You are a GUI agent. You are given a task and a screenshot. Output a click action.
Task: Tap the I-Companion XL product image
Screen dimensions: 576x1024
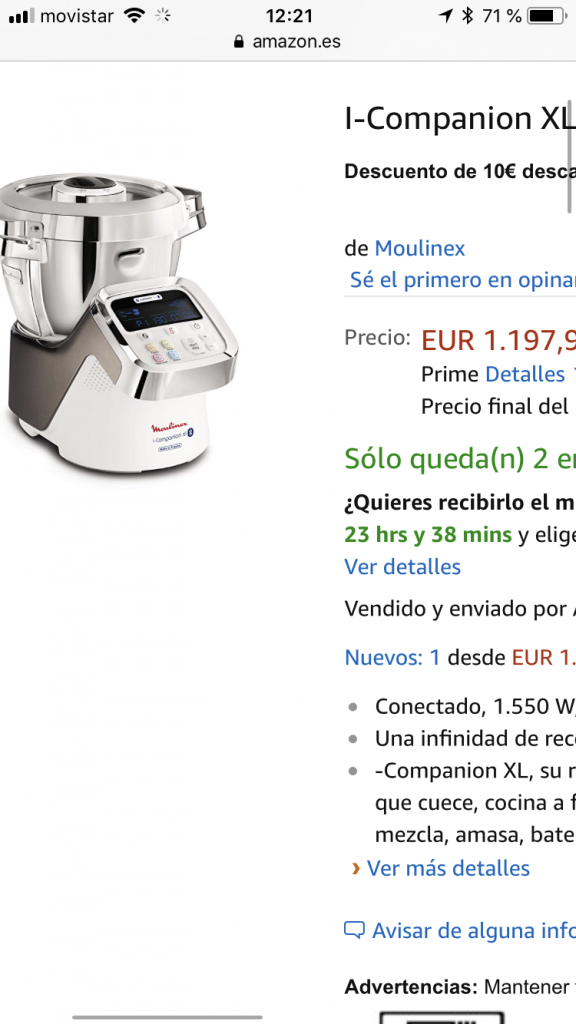[x=120, y=322]
